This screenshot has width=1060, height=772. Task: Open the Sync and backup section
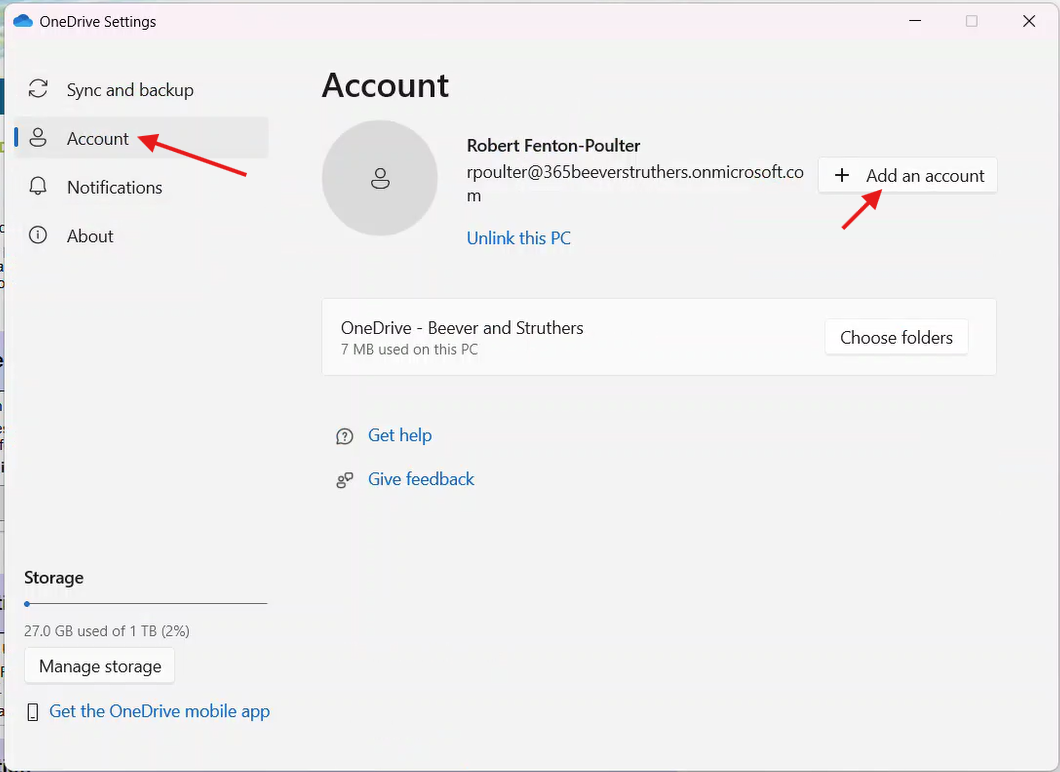coord(130,90)
